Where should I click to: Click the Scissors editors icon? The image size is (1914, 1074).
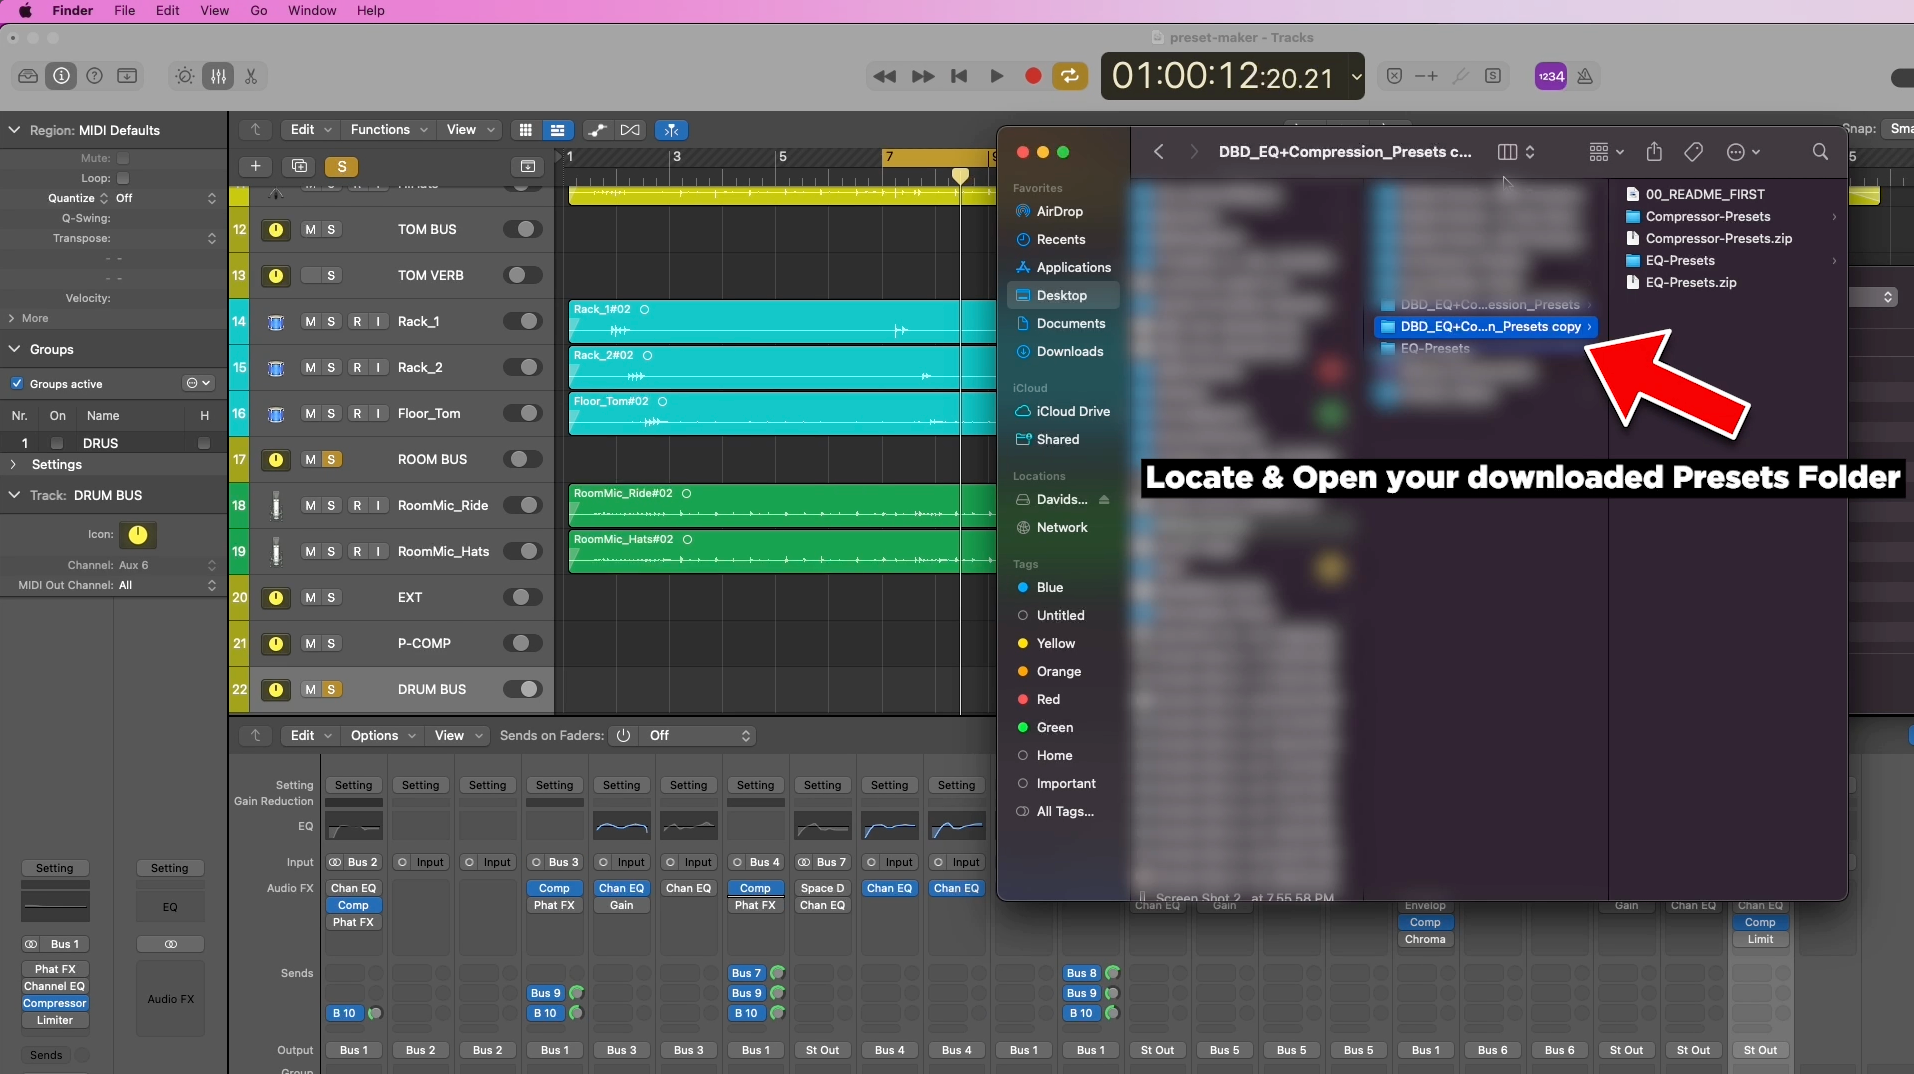[x=251, y=76]
